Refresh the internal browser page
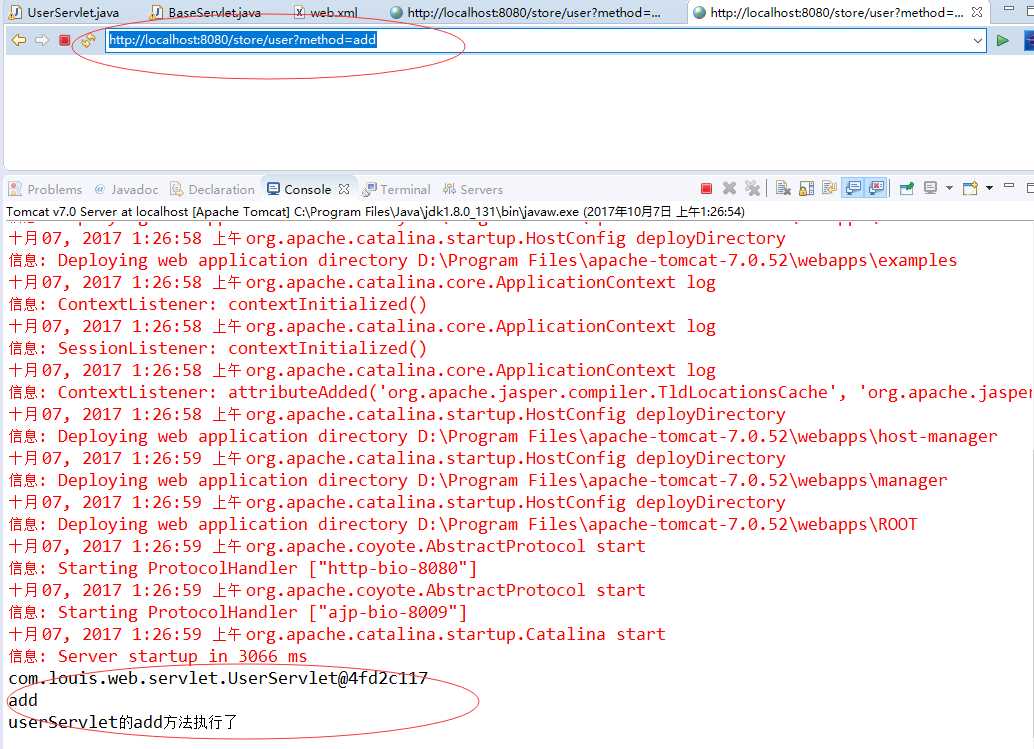Screen dimensions: 1034x749 pyautogui.click(x=88, y=40)
